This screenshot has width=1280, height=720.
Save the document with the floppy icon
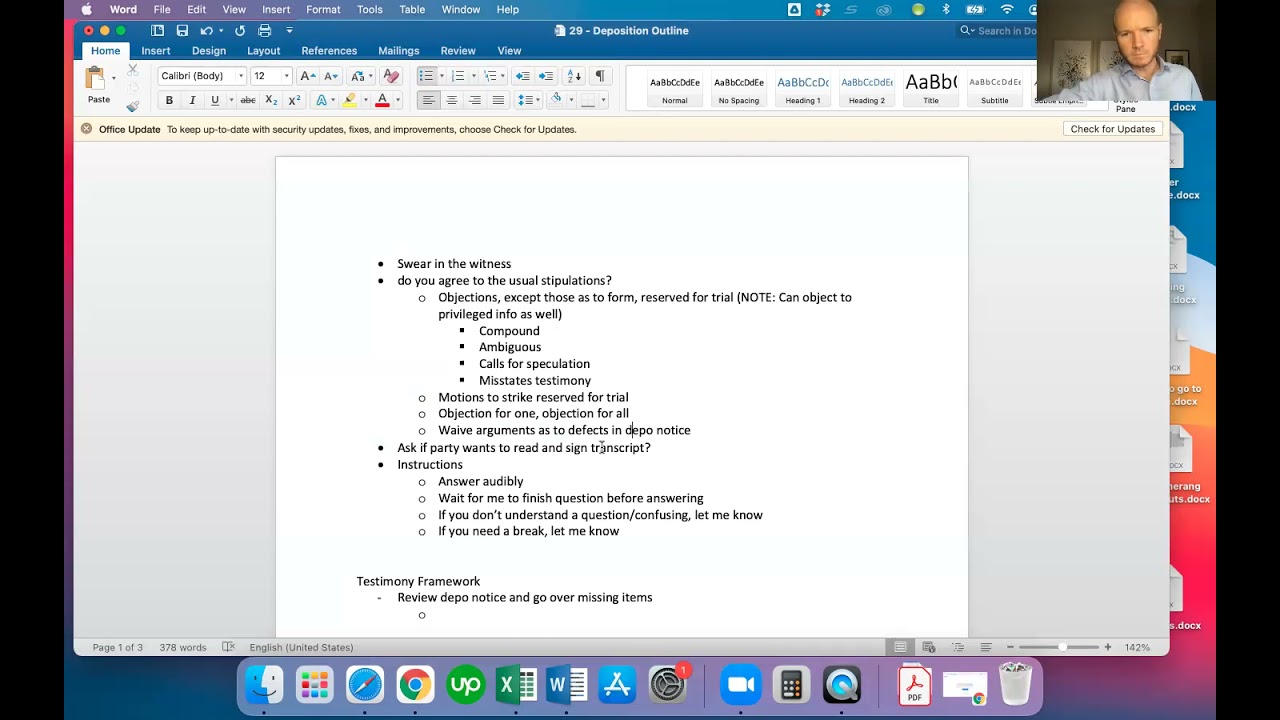(x=182, y=31)
